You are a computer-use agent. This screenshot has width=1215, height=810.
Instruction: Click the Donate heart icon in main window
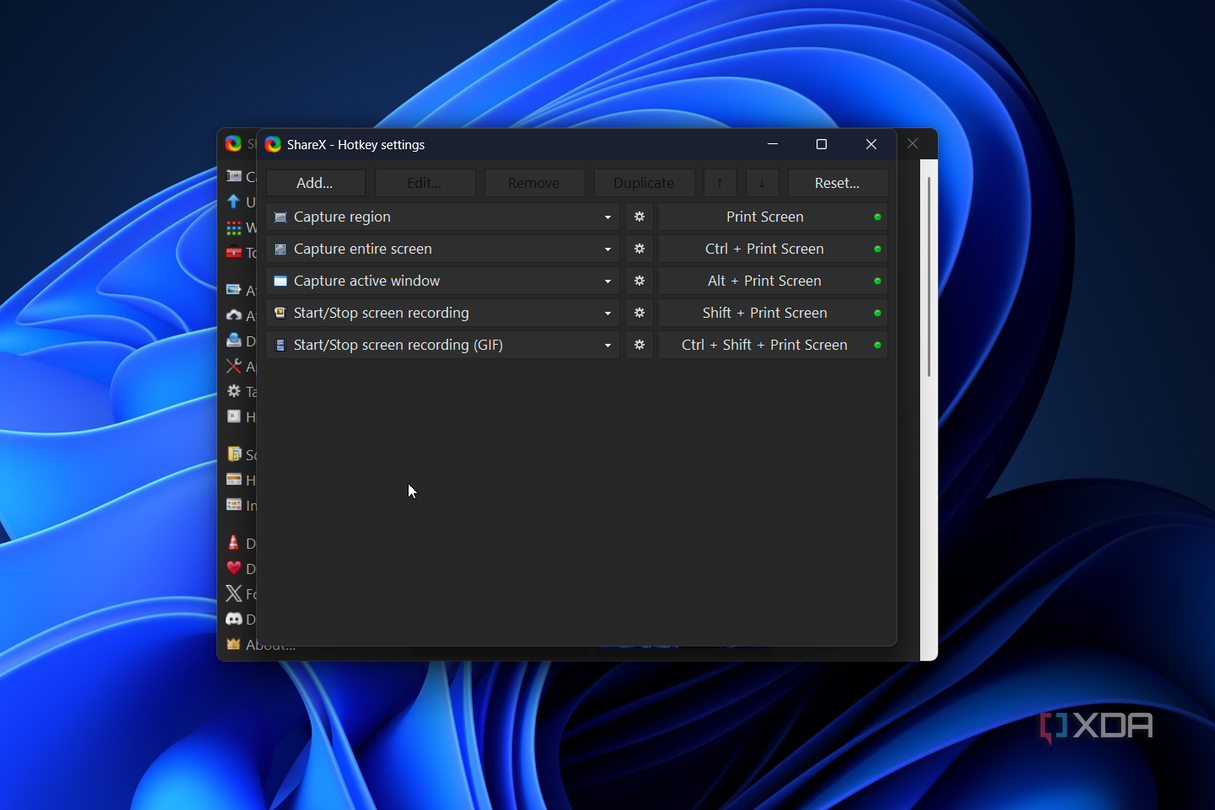234,568
